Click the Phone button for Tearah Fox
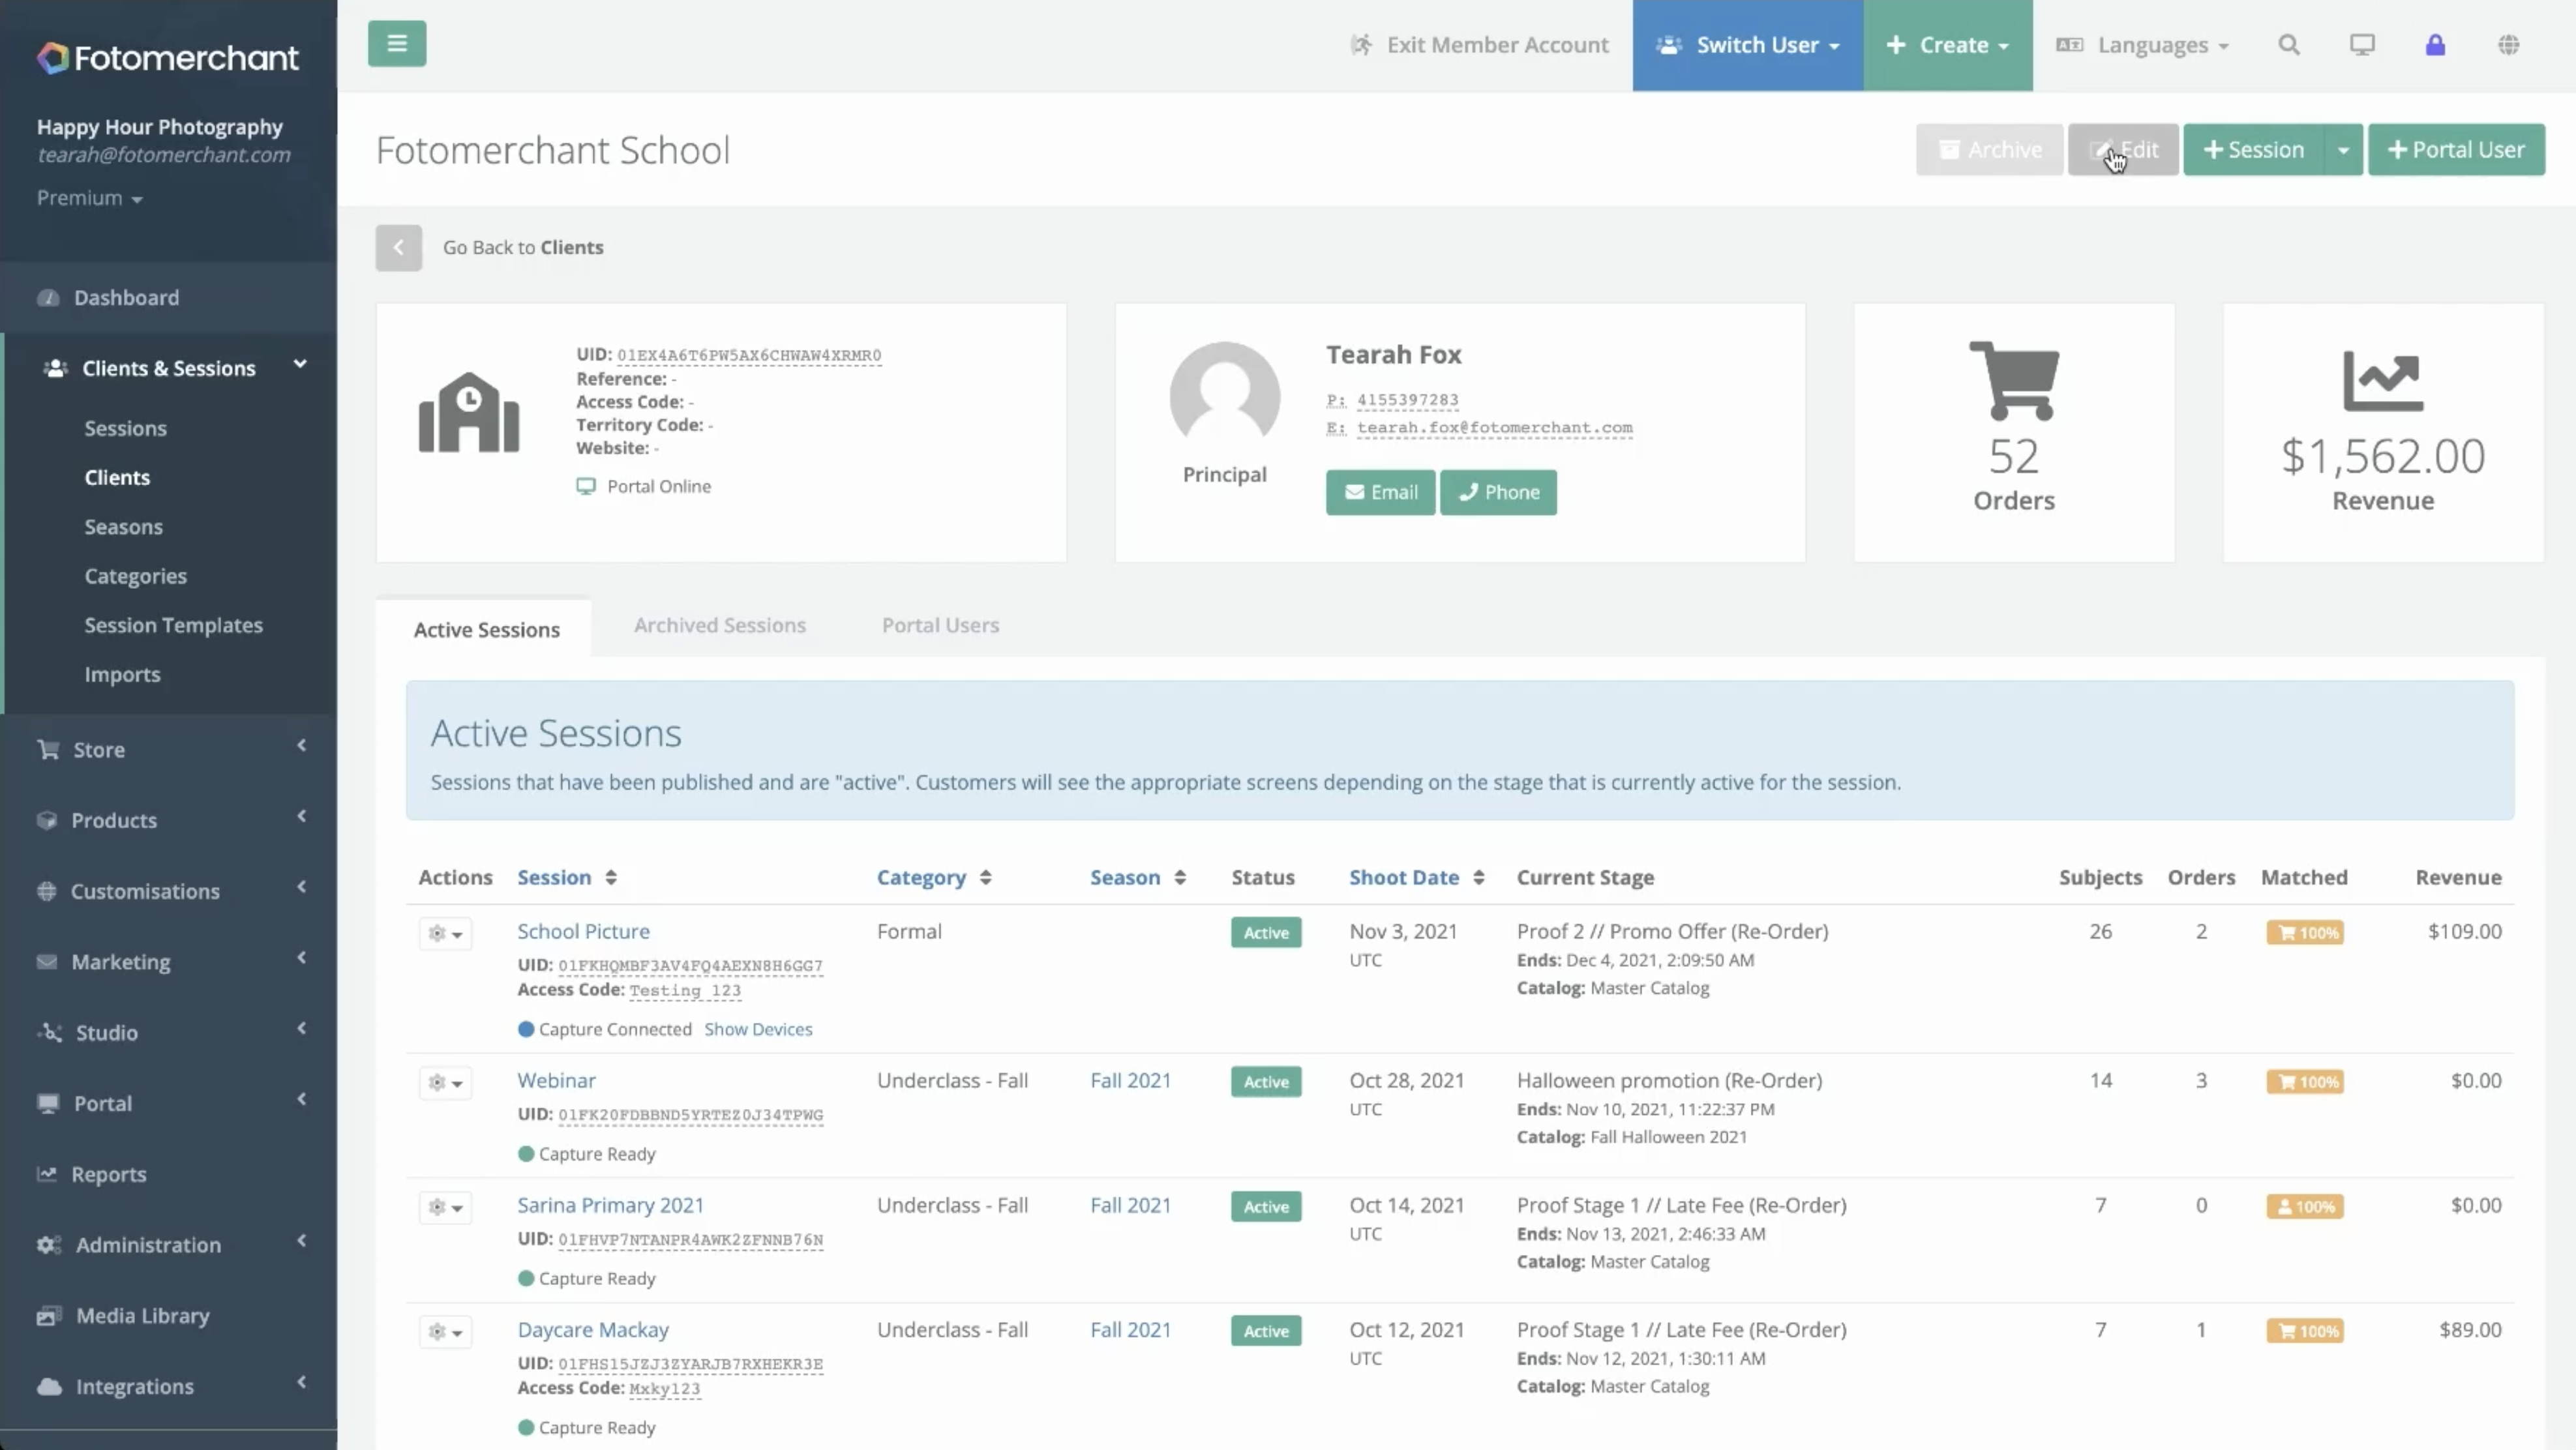The width and height of the screenshot is (2576, 1450). (x=1498, y=492)
